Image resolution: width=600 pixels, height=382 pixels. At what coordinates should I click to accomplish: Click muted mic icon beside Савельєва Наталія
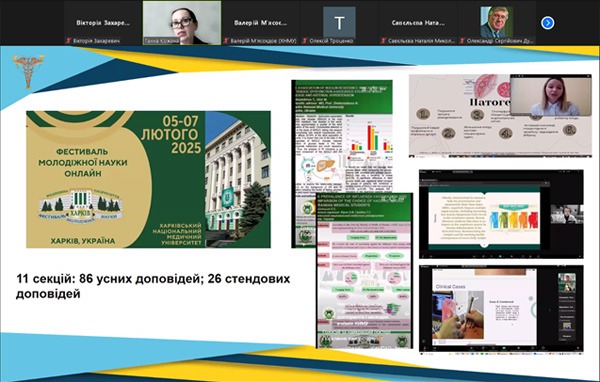tap(383, 41)
